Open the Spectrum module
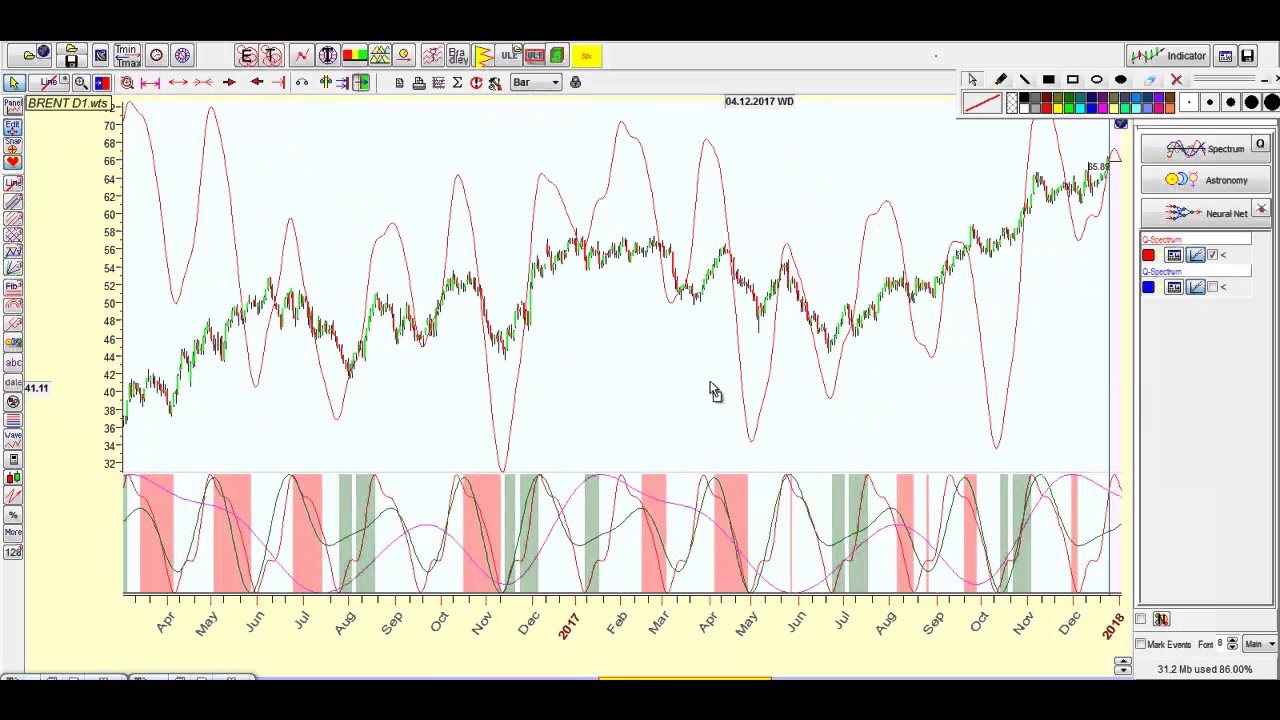This screenshot has width=1280, height=720. [x=1205, y=149]
